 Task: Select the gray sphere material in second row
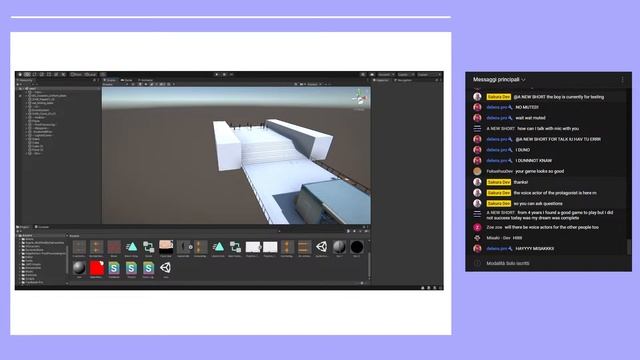pos(79,268)
